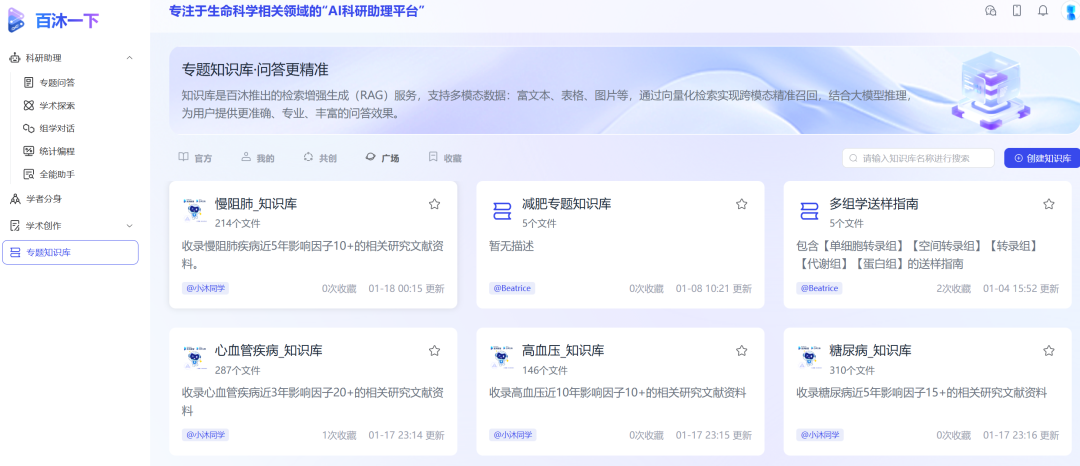Open the 心血管疾病_知识库 card title

point(269,350)
